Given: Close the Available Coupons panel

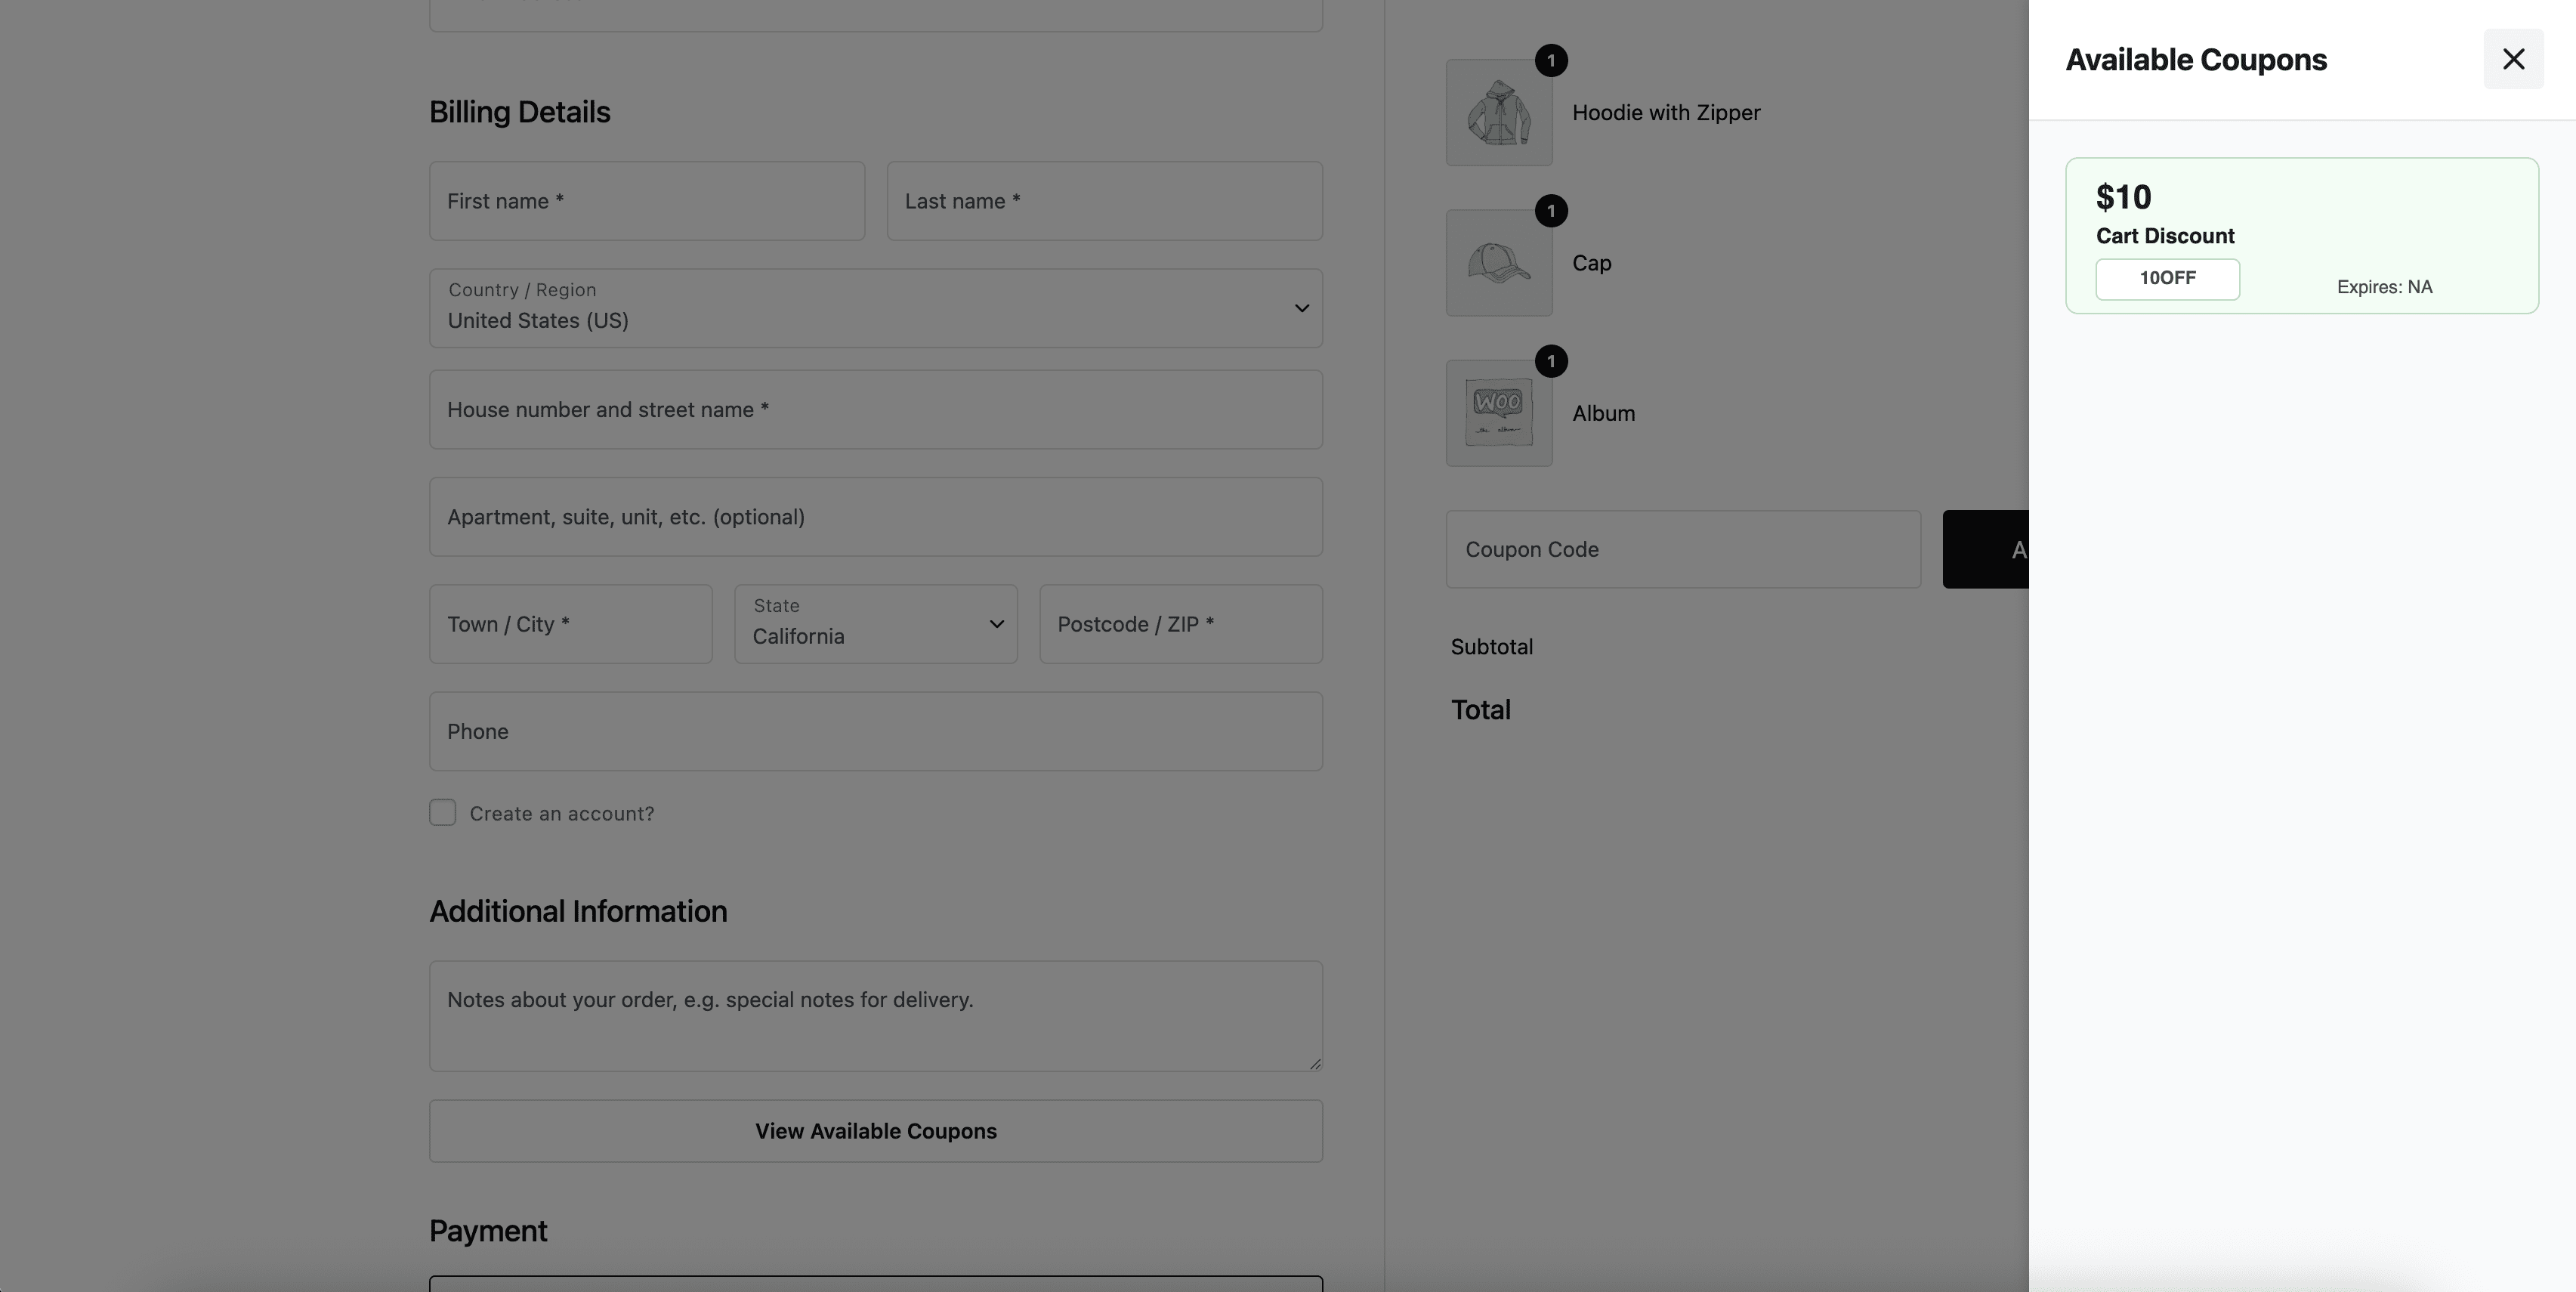Looking at the screenshot, I should [x=2512, y=59].
